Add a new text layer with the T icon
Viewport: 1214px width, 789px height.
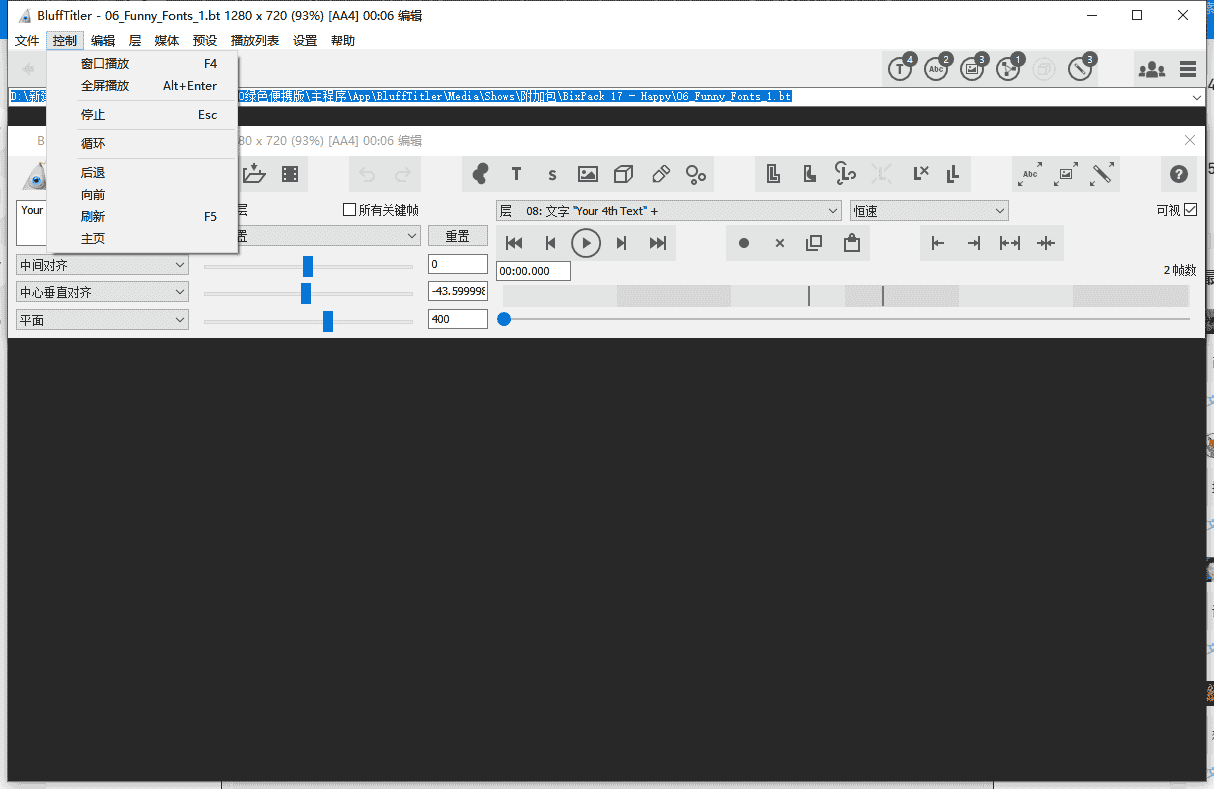(x=516, y=173)
